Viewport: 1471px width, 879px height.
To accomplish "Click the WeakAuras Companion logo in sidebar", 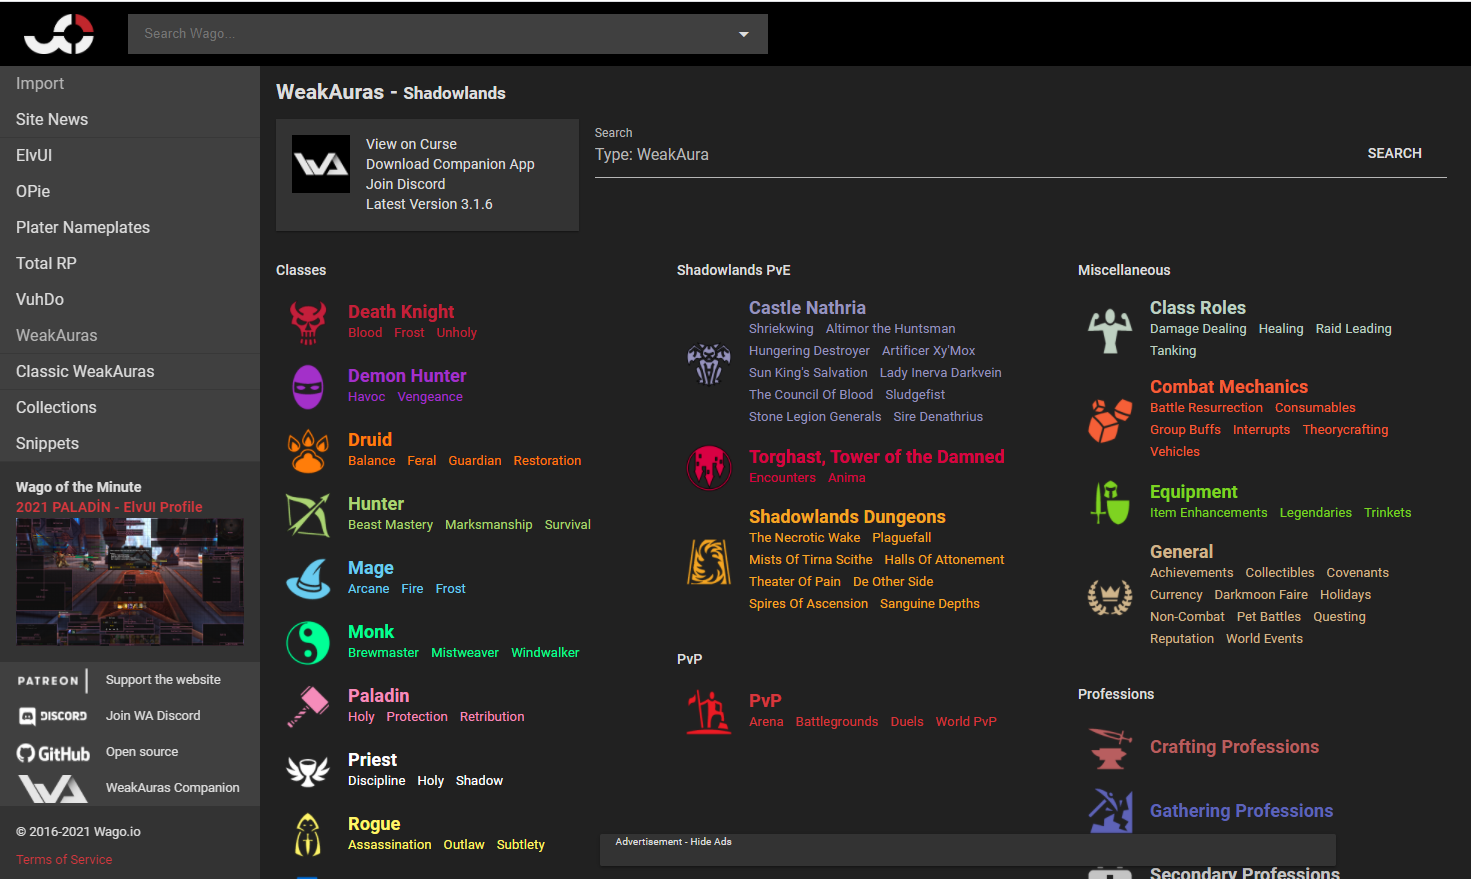I will (53, 789).
